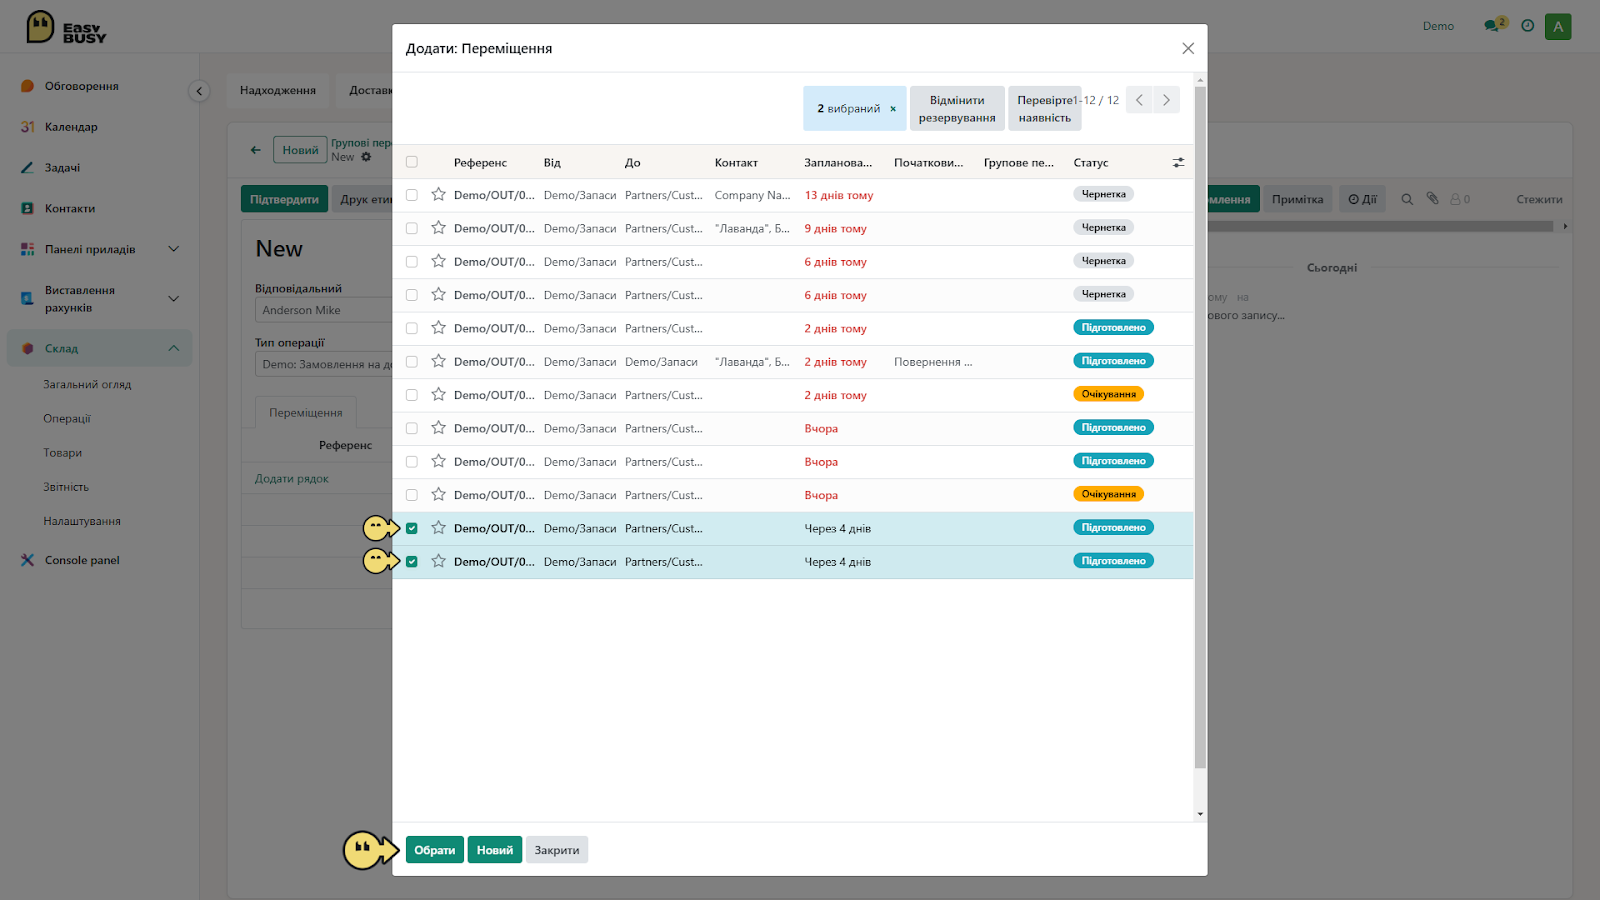This screenshot has width=1600, height=900.
Task: Star the row dated 9 днів тому
Action: tap(438, 228)
